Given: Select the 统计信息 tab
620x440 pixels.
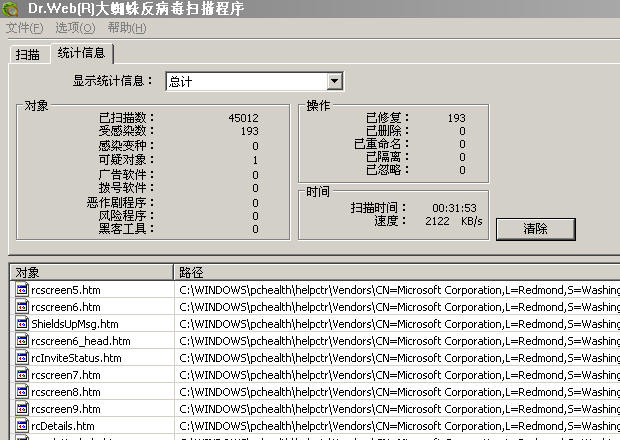Looking at the screenshot, I should pos(81,53).
